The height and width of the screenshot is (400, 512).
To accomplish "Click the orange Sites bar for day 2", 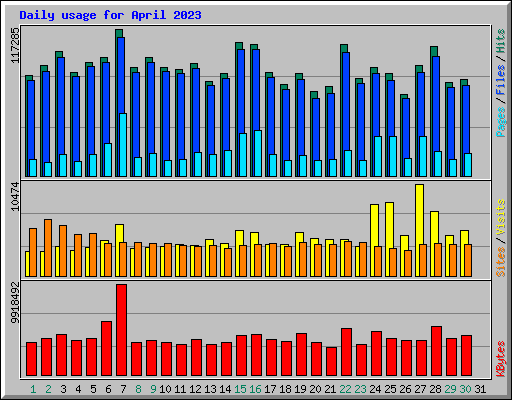I will point(48,248).
